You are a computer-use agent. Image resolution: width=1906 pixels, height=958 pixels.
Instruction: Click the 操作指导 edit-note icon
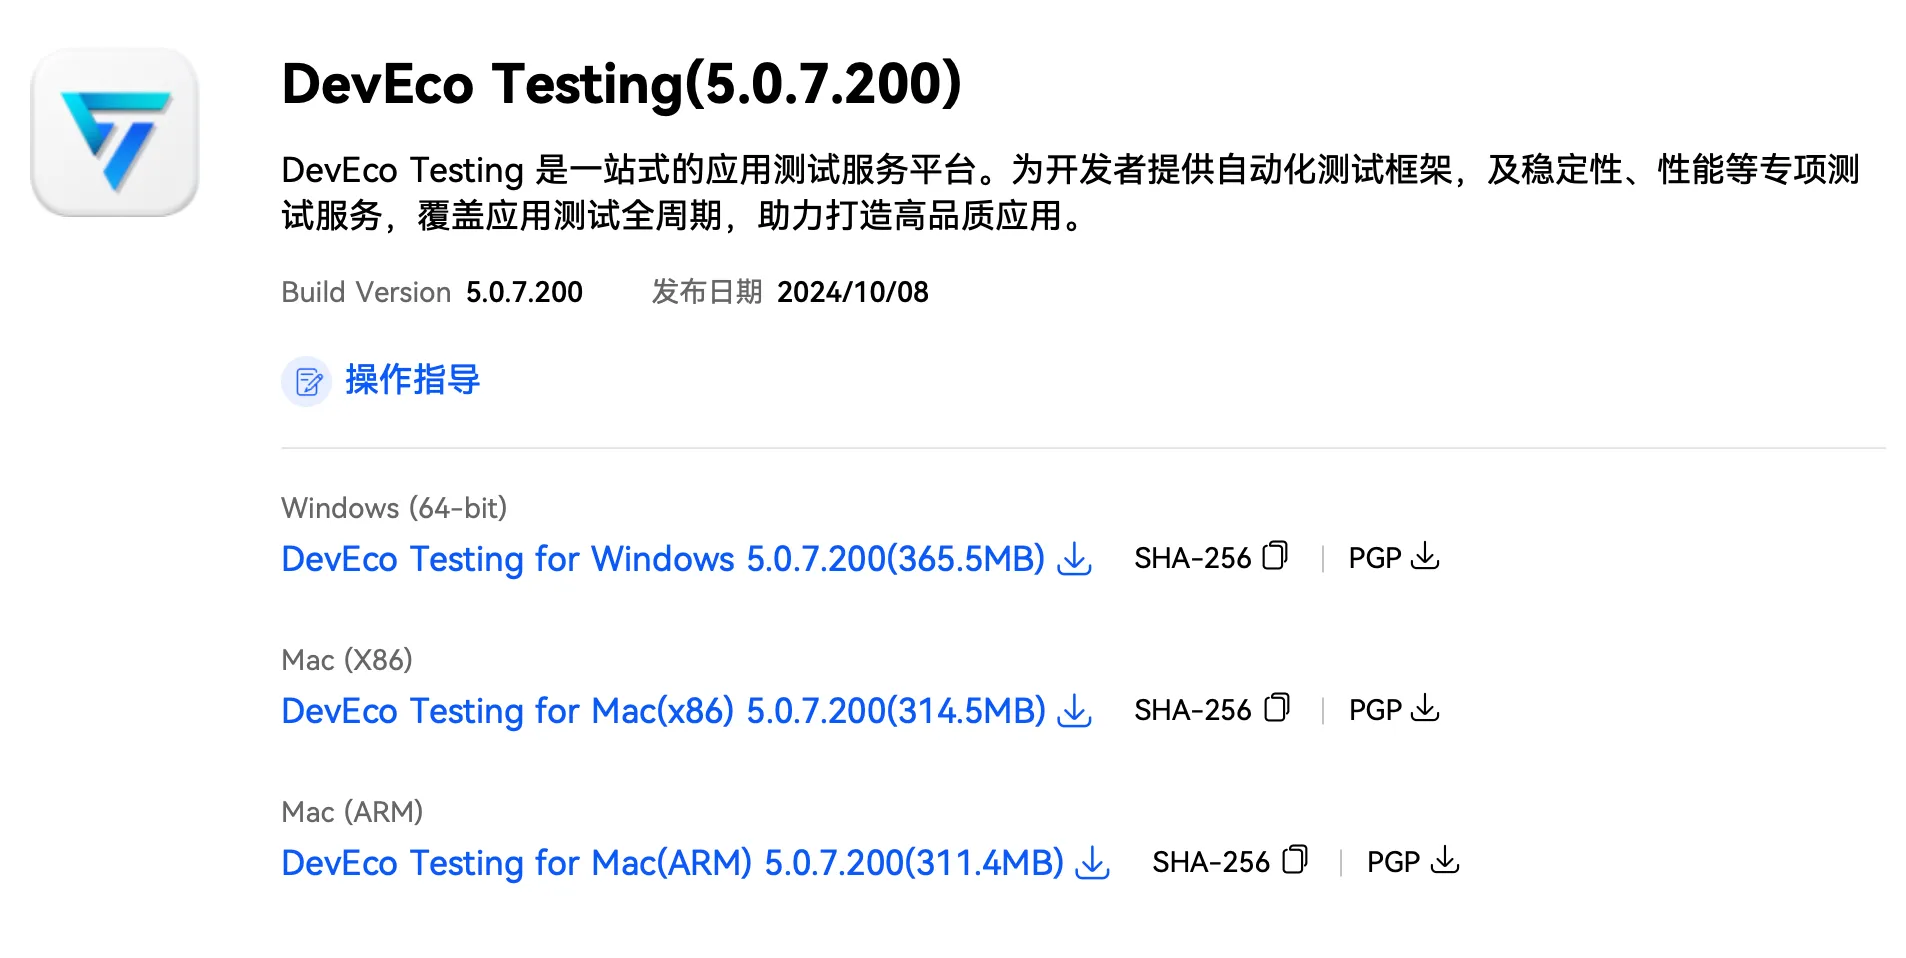(x=306, y=381)
